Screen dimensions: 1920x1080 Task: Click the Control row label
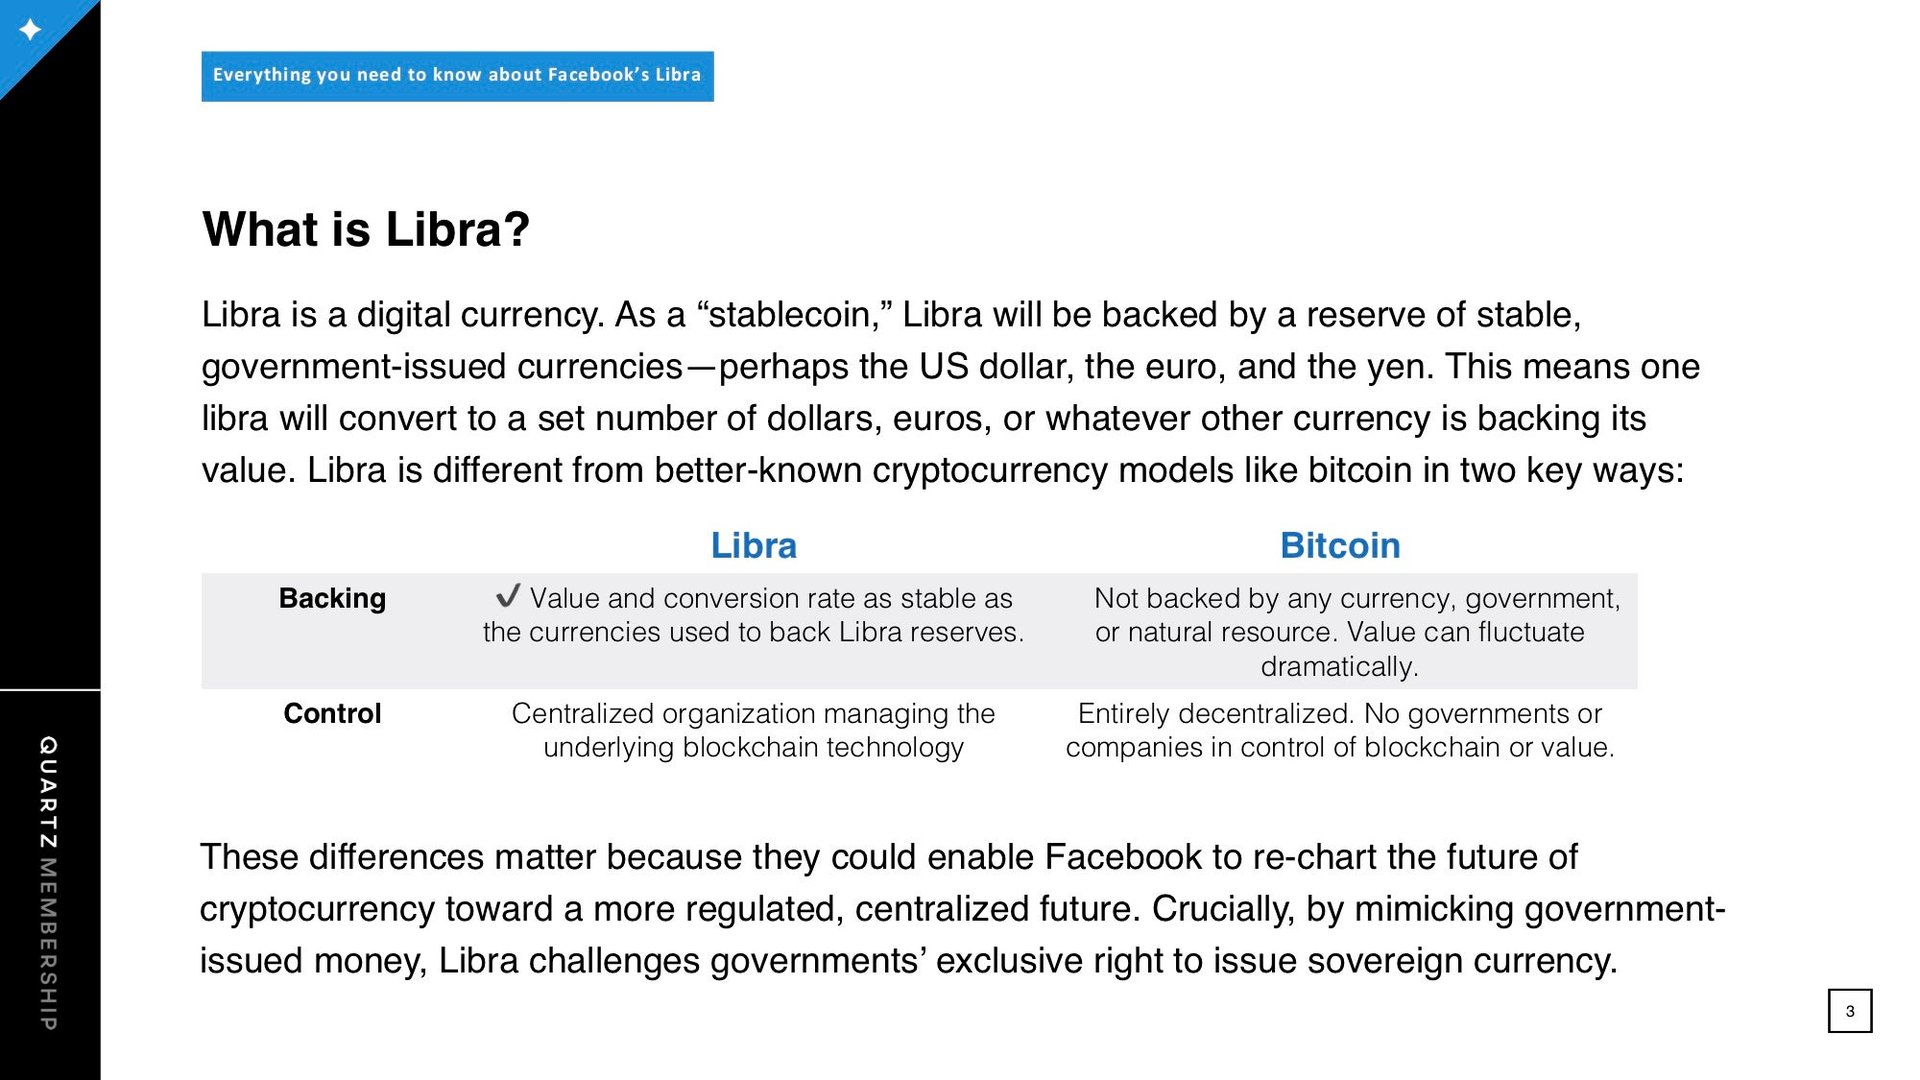click(332, 714)
